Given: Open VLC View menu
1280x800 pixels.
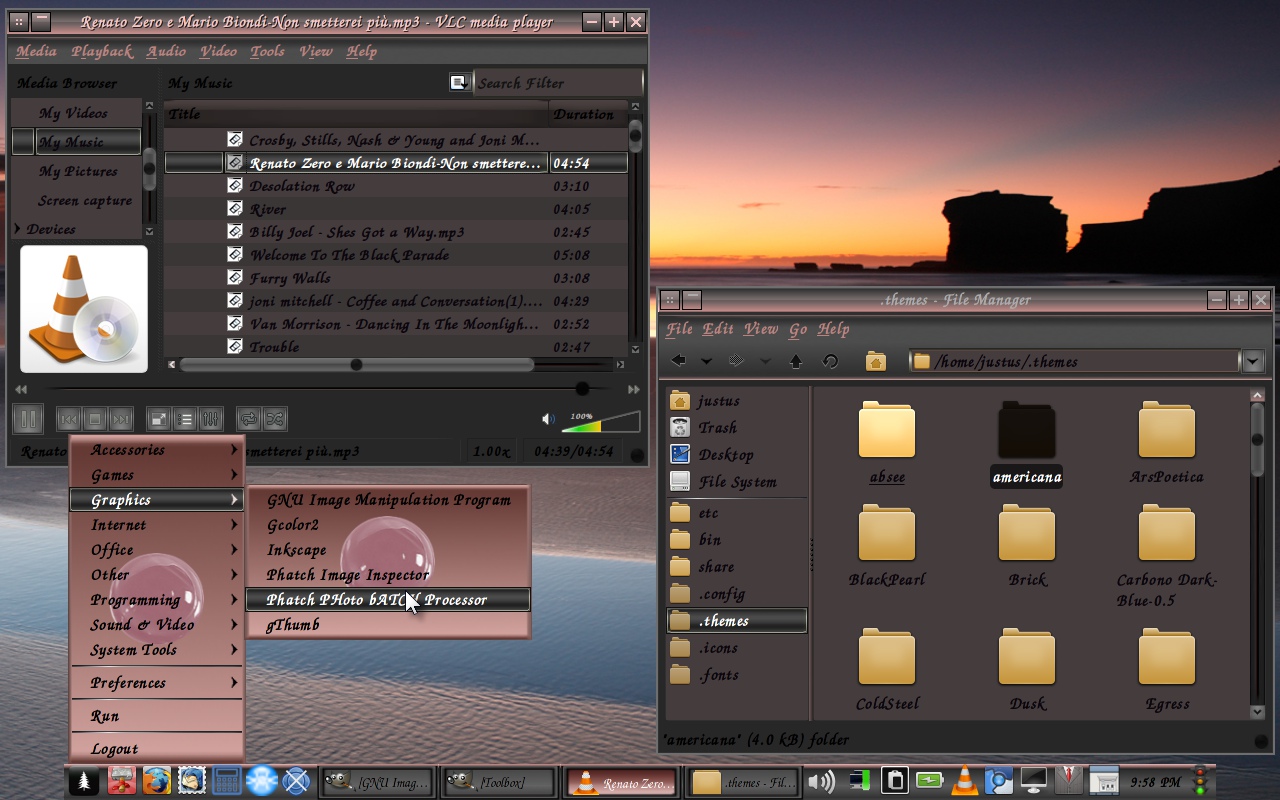Looking at the screenshot, I should pos(316,51).
